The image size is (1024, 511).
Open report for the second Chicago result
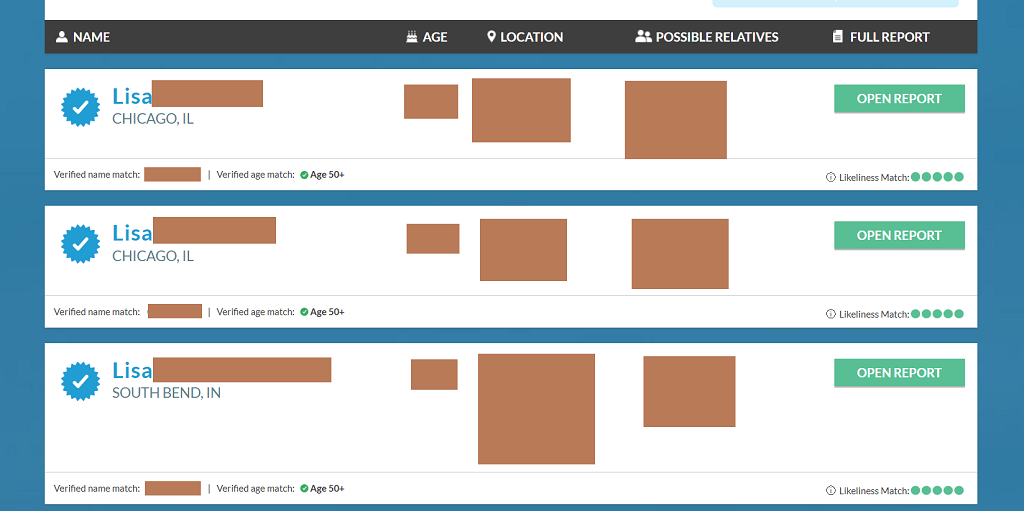point(899,236)
